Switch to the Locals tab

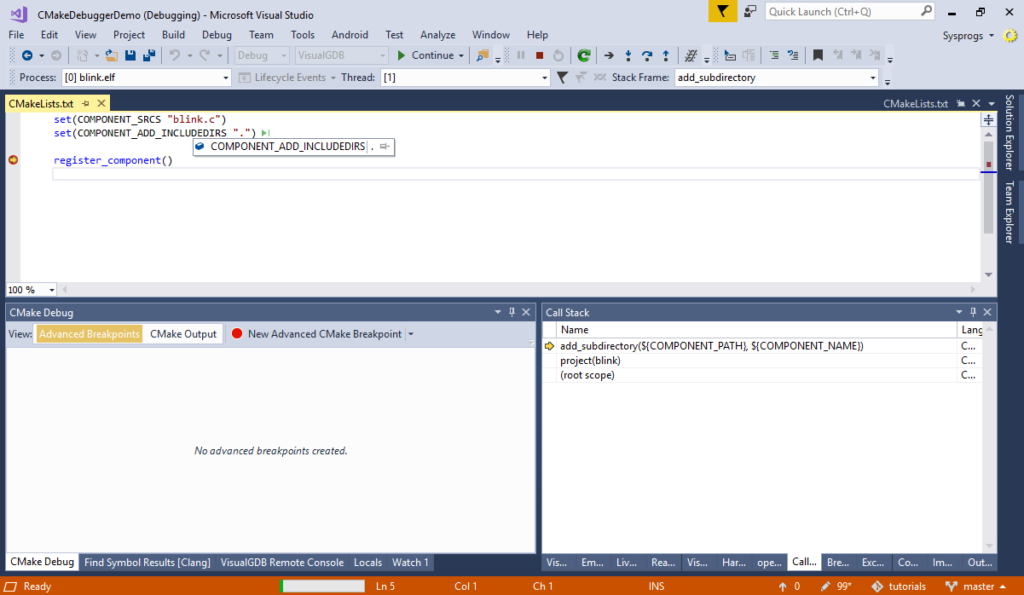(368, 562)
